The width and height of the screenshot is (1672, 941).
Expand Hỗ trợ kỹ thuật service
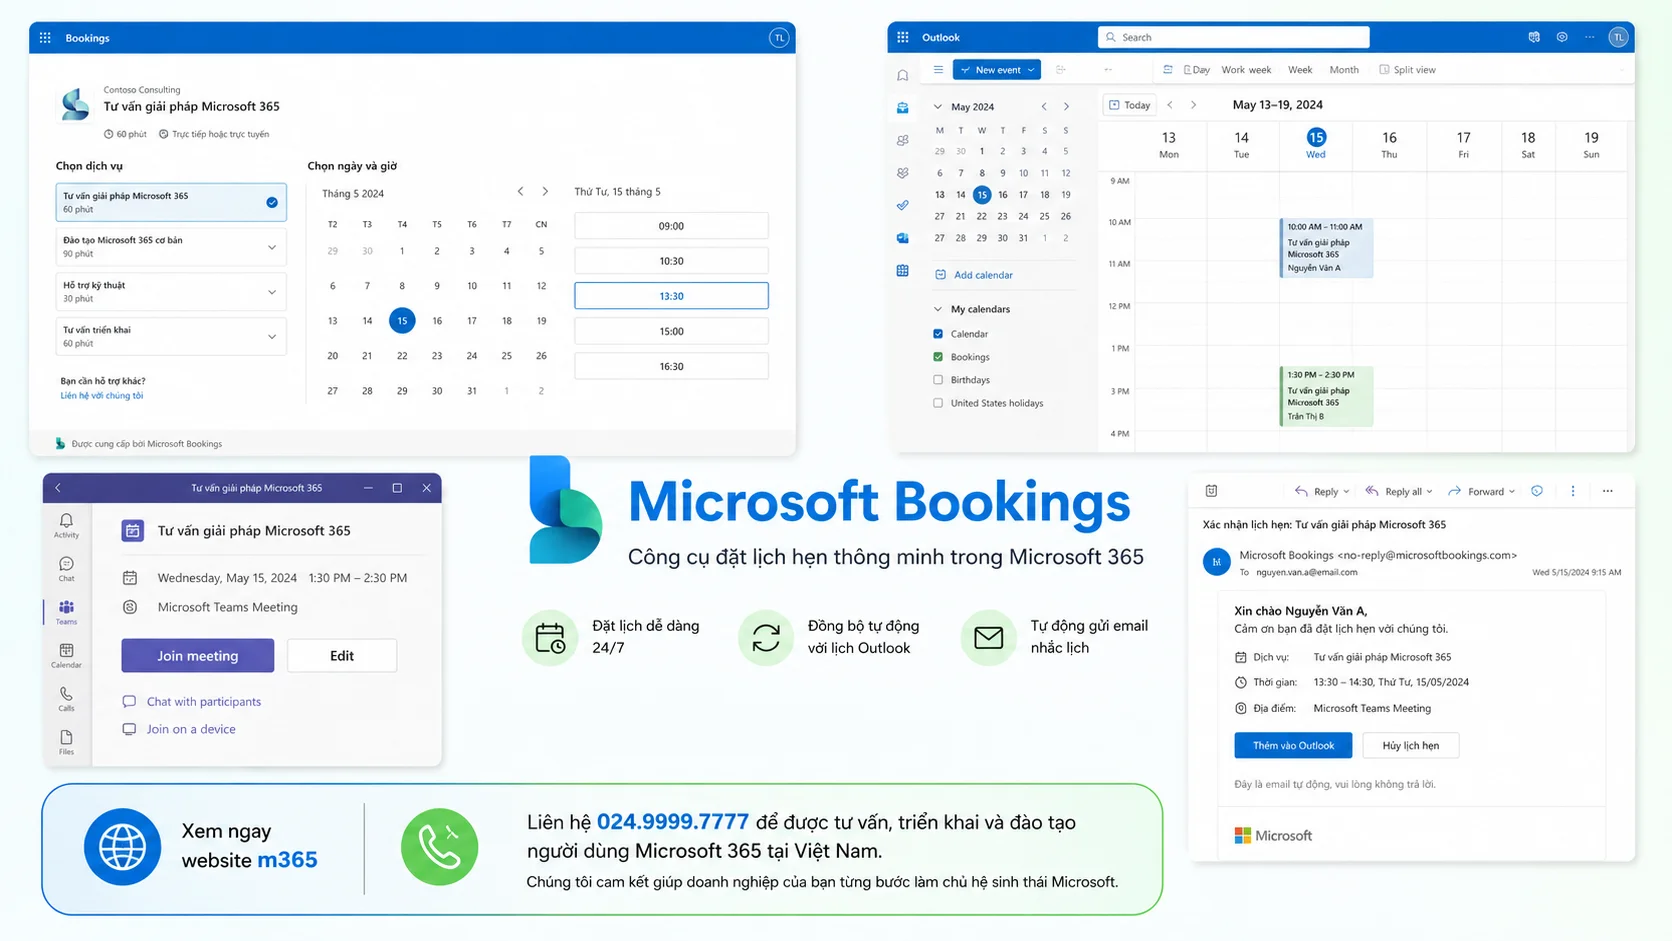[x=272, y=292]
